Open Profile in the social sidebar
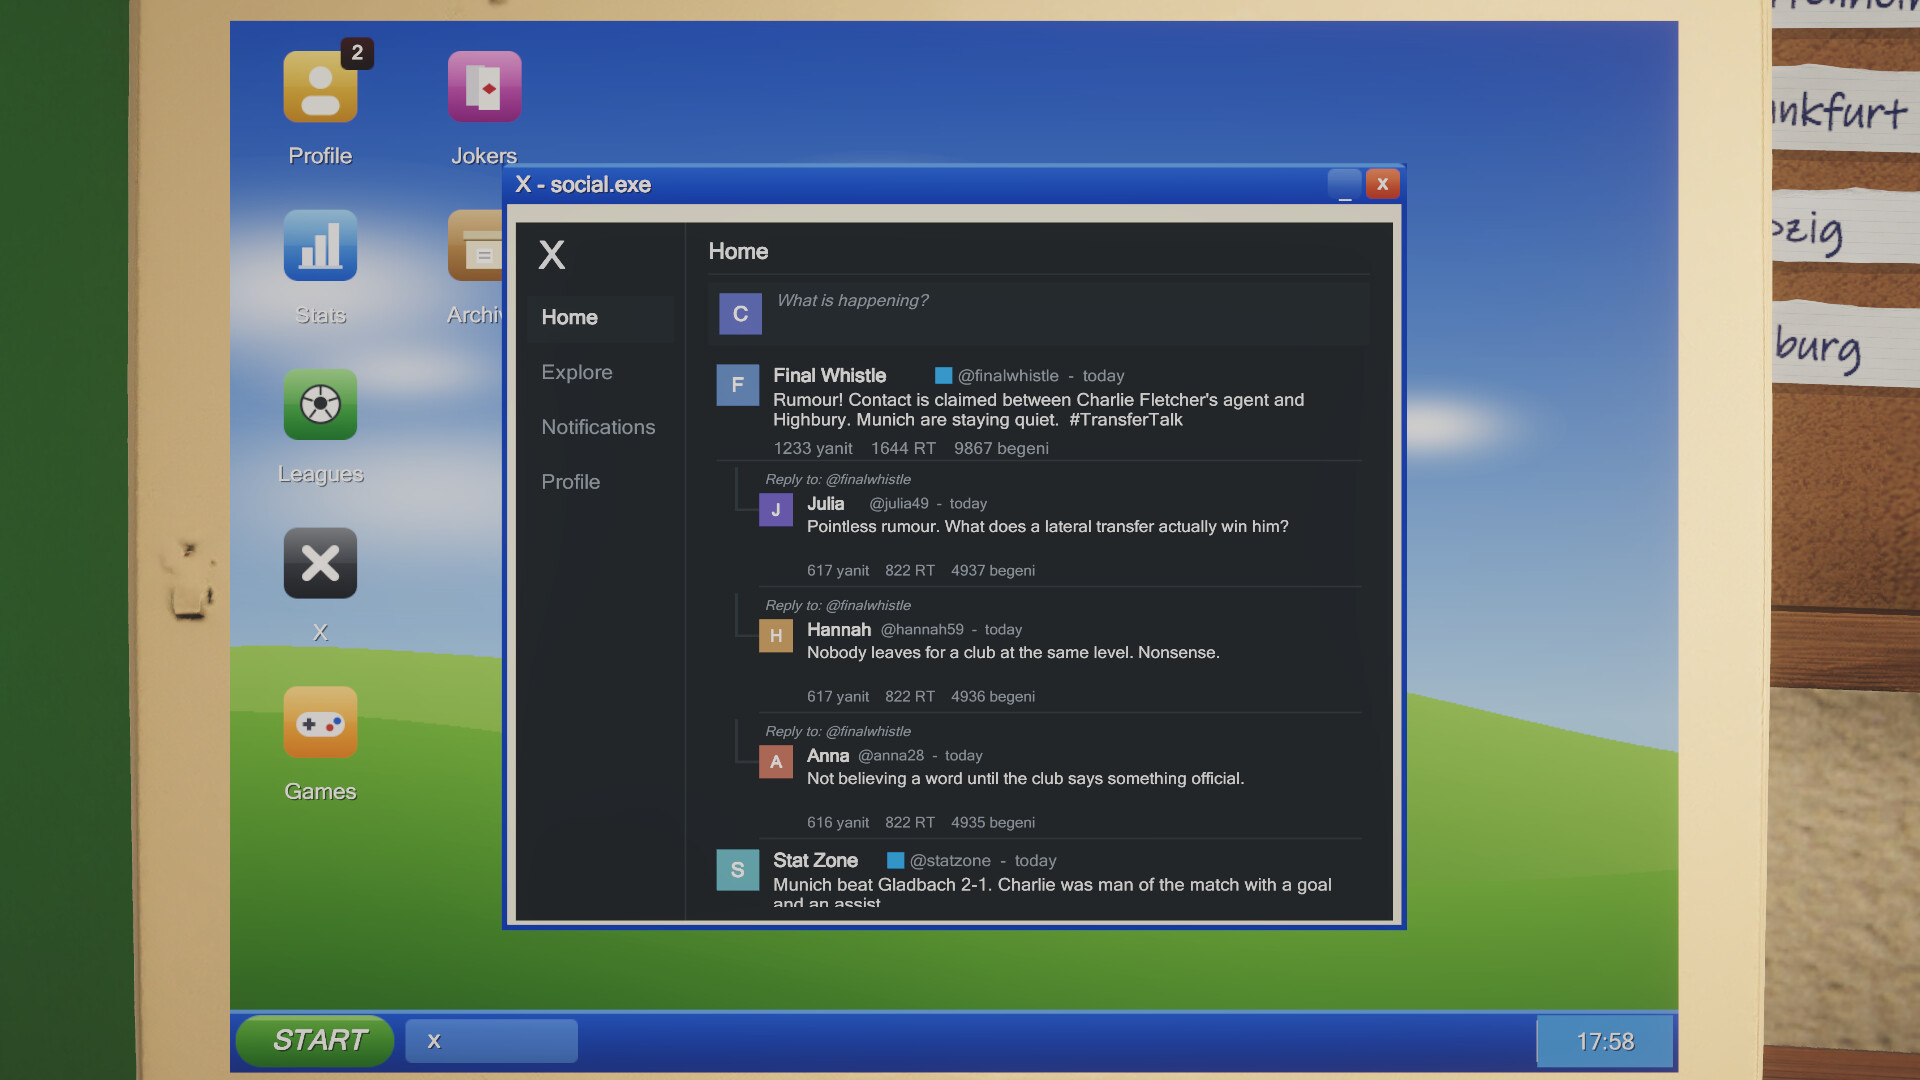This screenshot has height=1080, width=1920. tap(571, 483)
